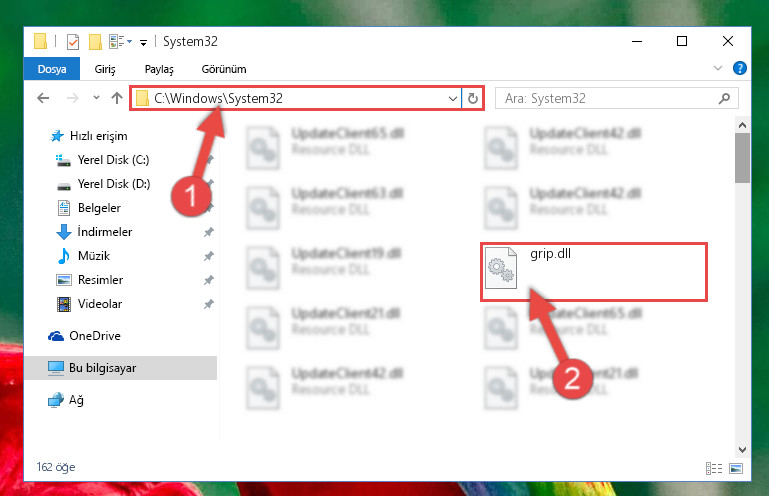This screenshot has height=496, width=769.
Task: Switch to details view icon in status bar
Action: point(714,469)
